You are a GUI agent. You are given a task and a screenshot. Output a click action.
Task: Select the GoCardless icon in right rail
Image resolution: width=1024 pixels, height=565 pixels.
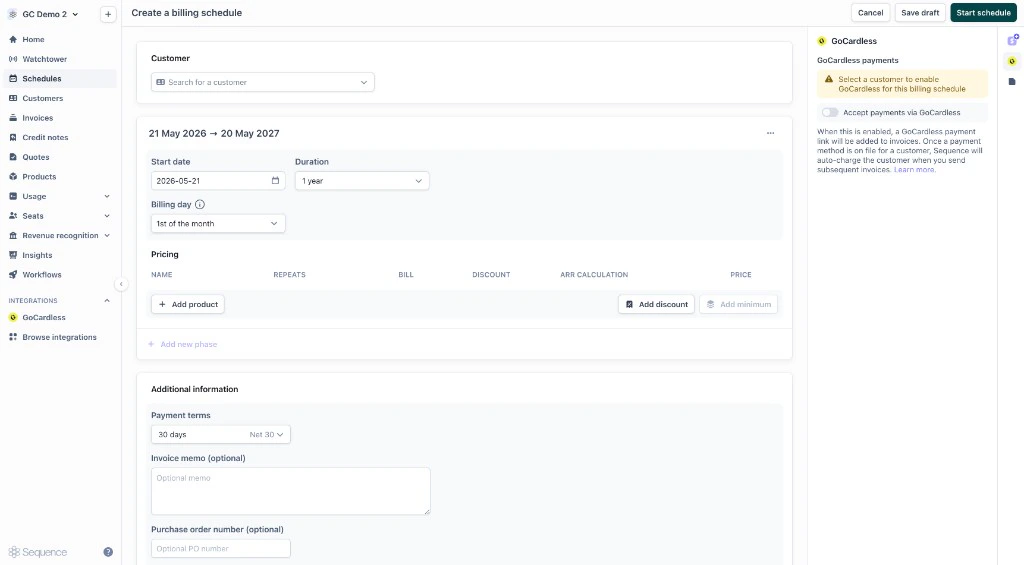point(1012,61)
